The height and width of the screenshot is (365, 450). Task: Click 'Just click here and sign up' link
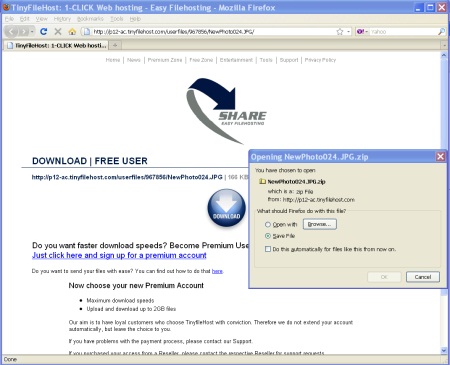119,255
